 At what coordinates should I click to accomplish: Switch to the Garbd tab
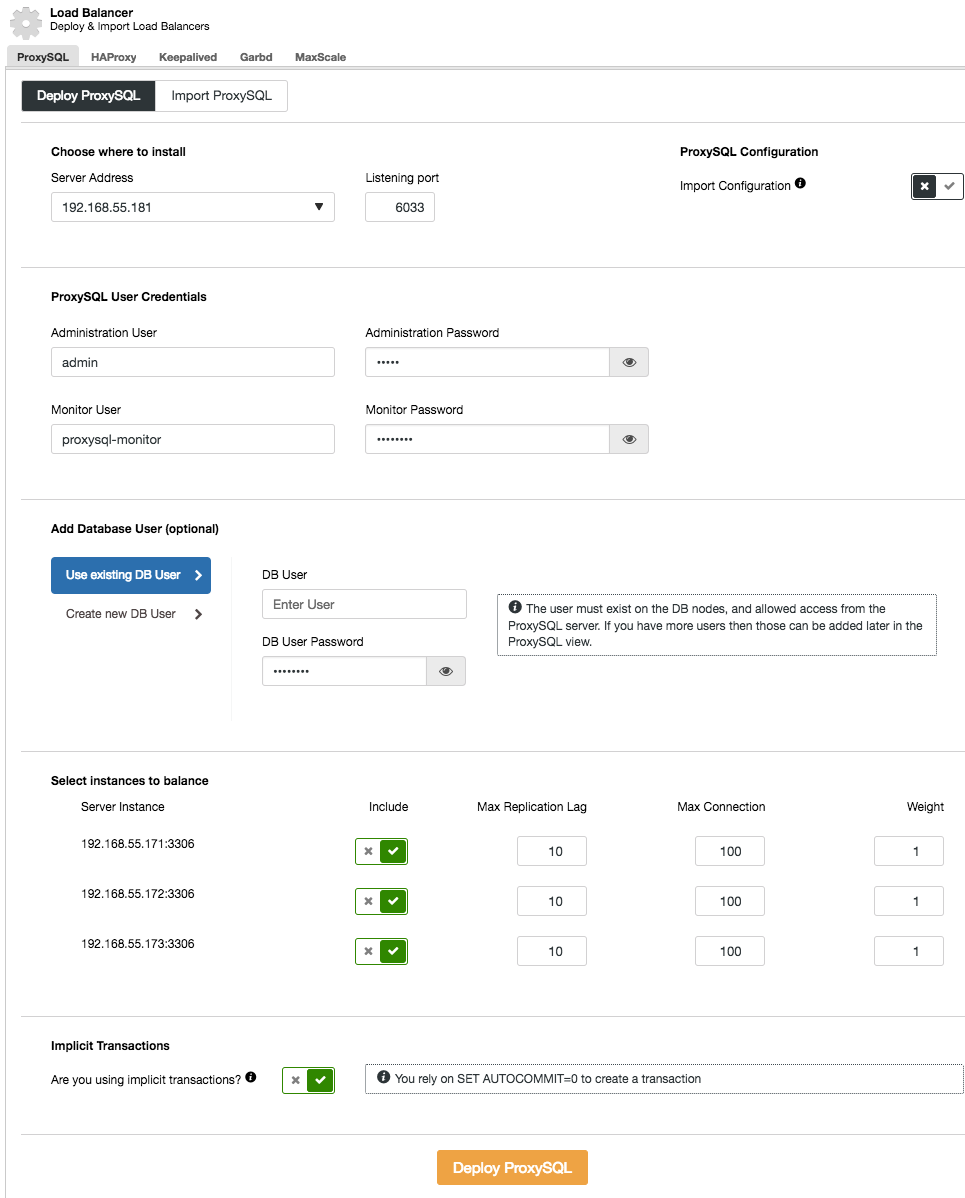click(256, 57)
